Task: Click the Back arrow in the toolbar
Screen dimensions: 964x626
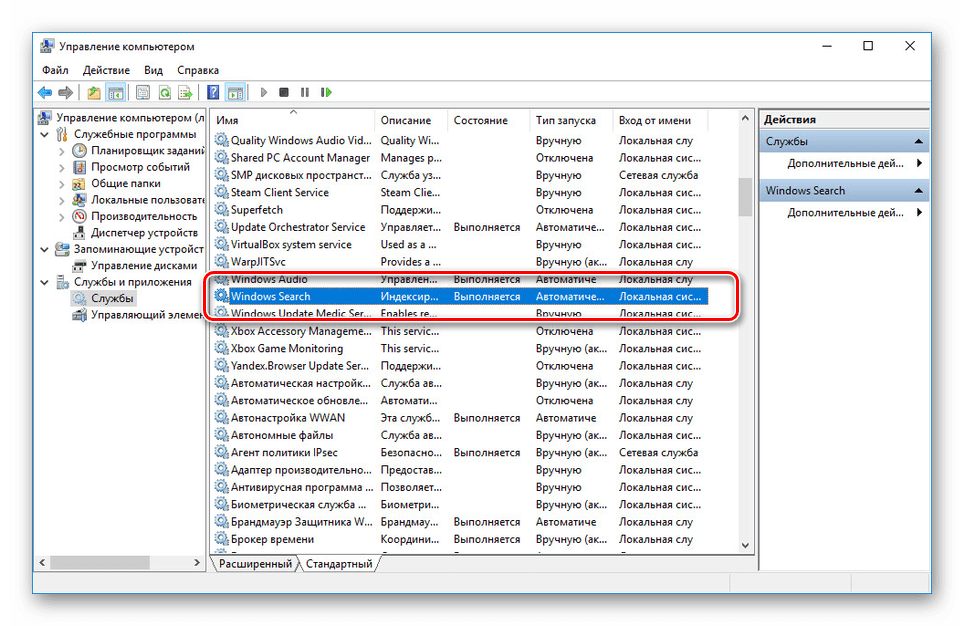Action: click(45, 93)
